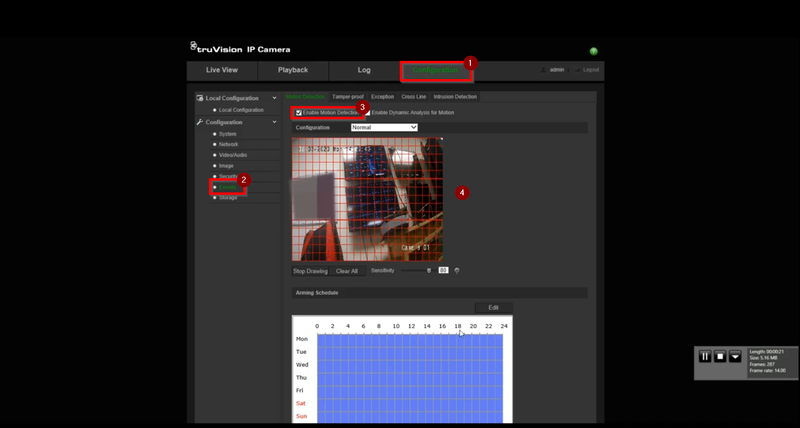
Task: Collapse the Local Configuration section chevron
Action: click(274, 98)
